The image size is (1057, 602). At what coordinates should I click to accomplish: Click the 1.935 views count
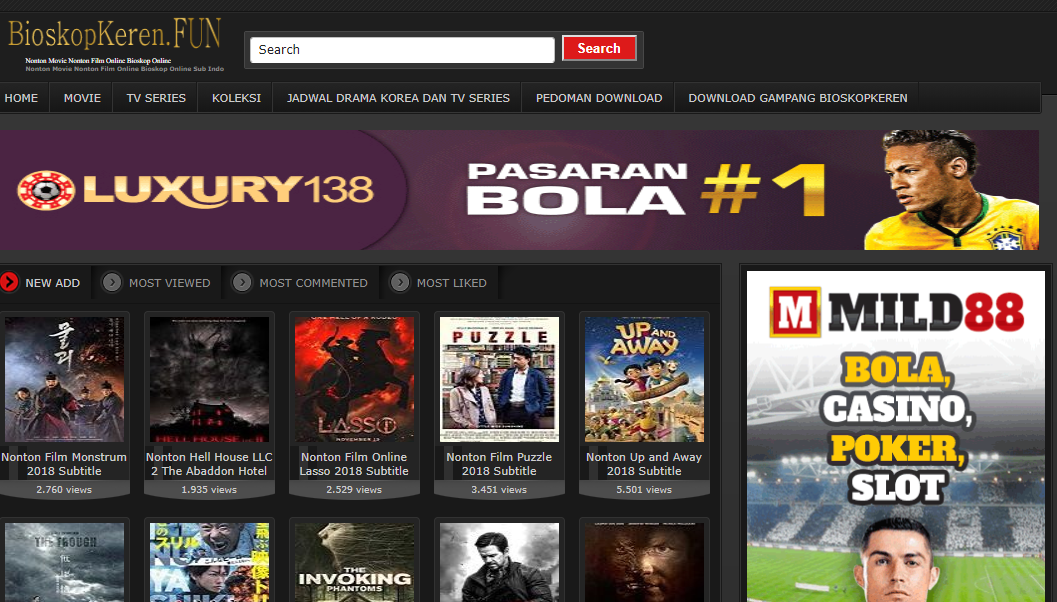point(209,490)
